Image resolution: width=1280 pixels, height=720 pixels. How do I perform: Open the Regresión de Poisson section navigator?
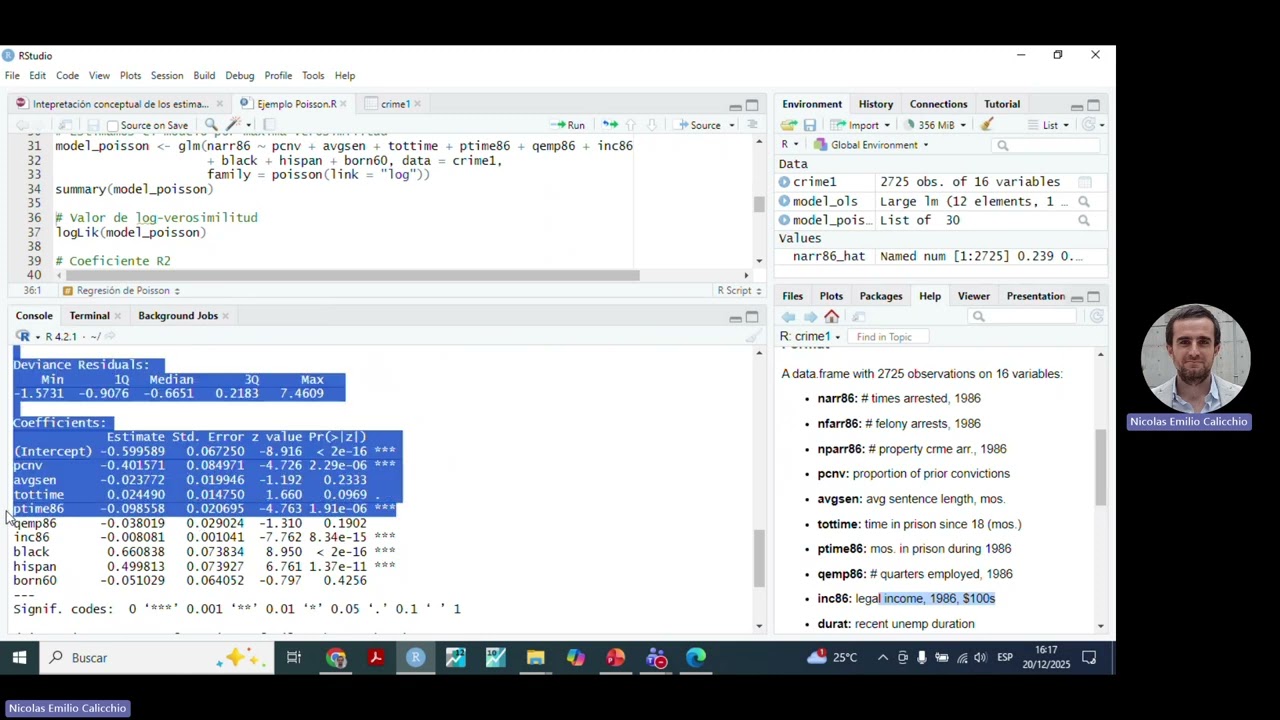coord(121,291)
